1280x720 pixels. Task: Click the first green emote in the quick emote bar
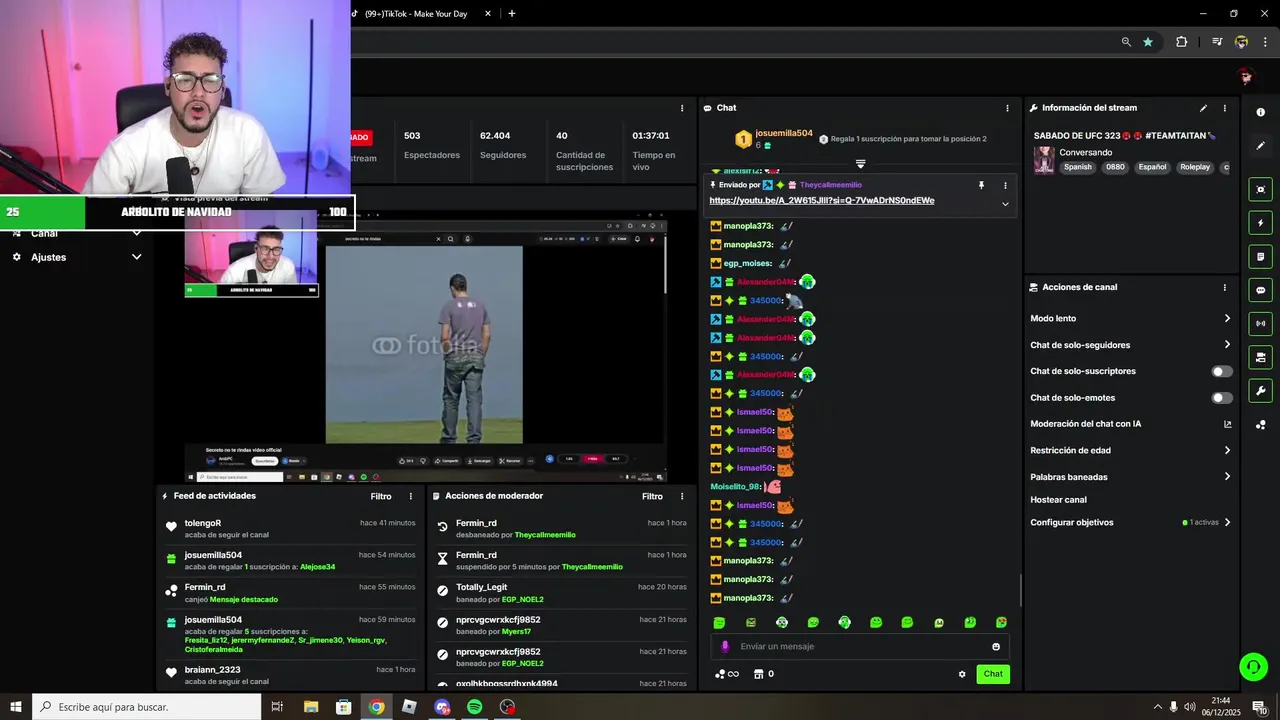tap(719, 622)
